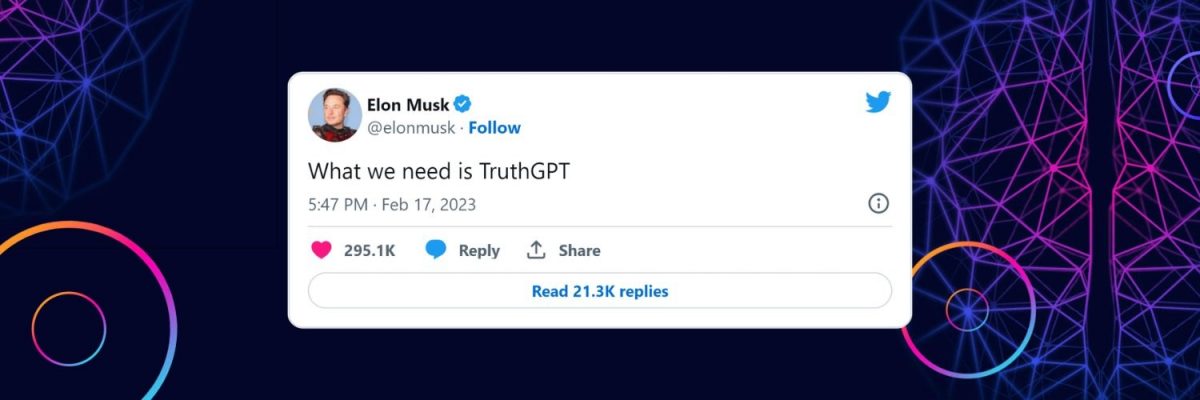Click the tweet text about TruthGPT
Viewport: 1200px width, 400px height.
pyautogui.click(x=439, y=171)
